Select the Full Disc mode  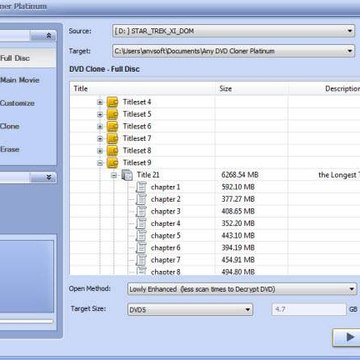[28, 58]
